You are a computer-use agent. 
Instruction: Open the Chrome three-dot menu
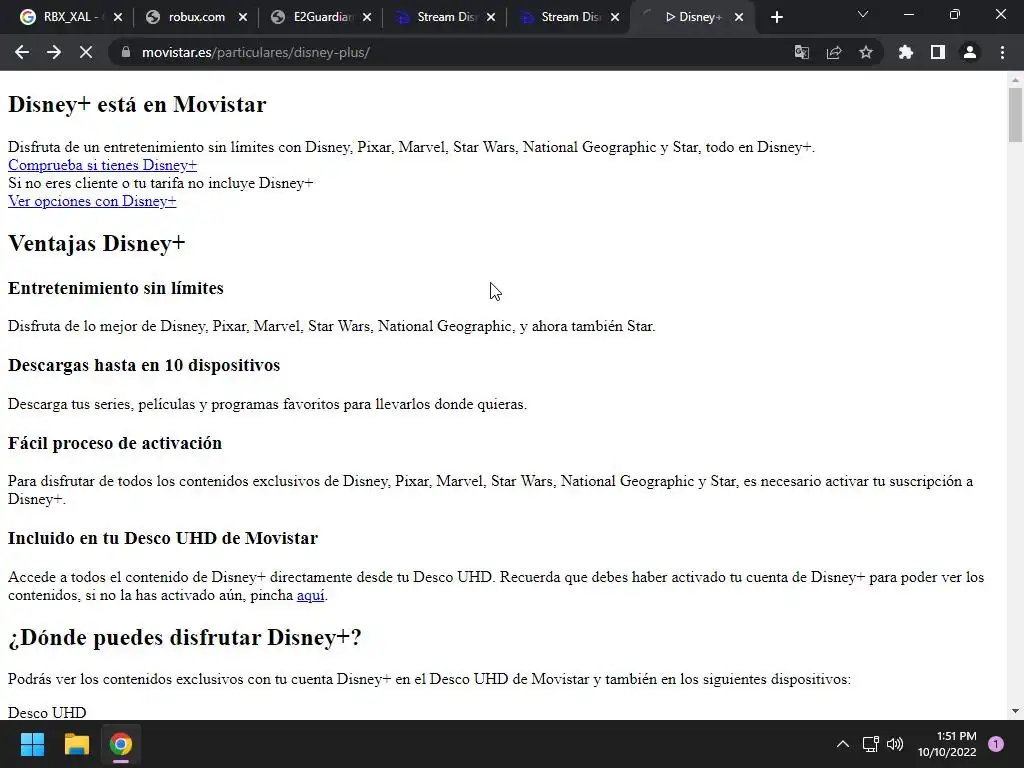point(1002,52)
